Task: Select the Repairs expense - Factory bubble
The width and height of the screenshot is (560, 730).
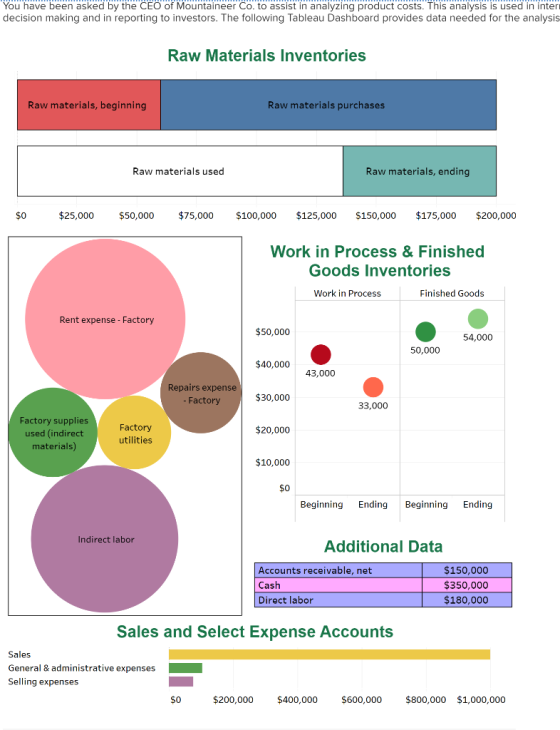Action: (201, 393)
